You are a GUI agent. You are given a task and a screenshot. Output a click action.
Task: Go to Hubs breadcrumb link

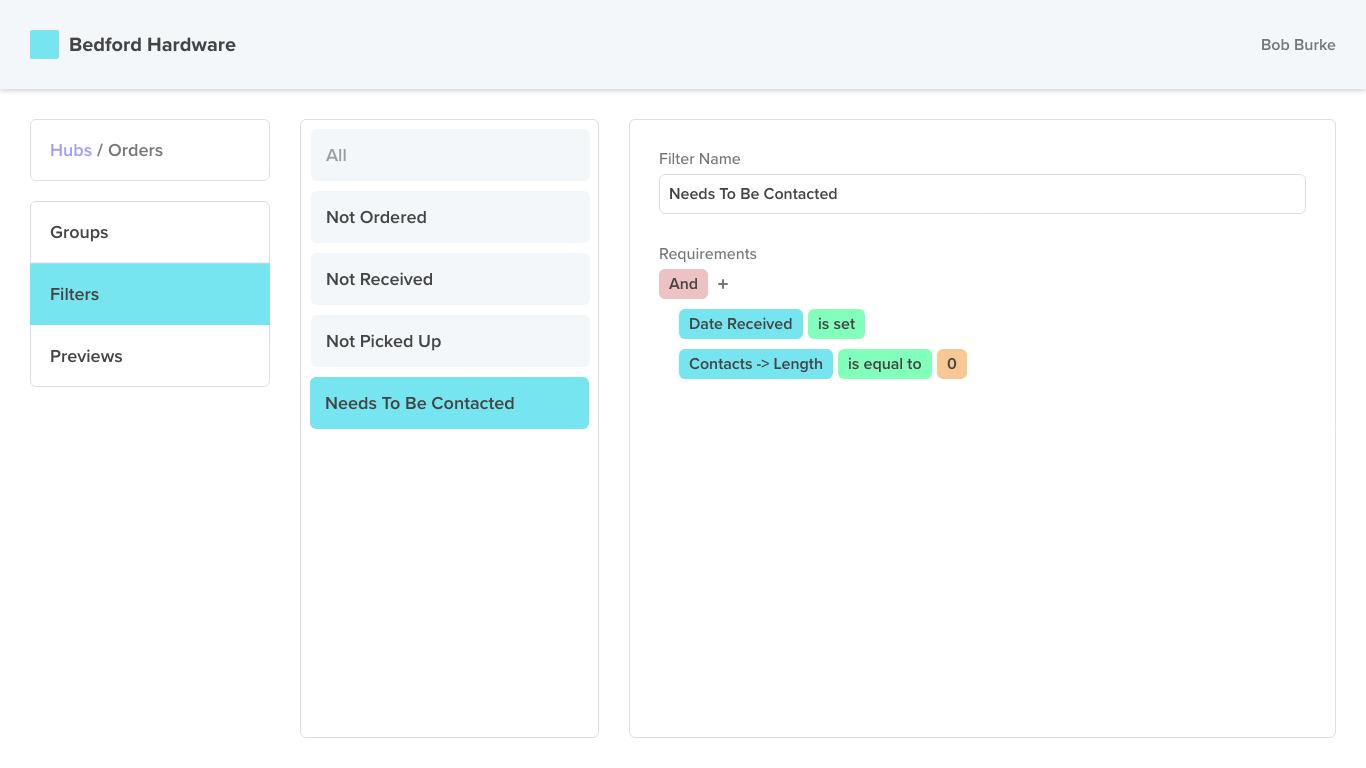pos(70,150)
